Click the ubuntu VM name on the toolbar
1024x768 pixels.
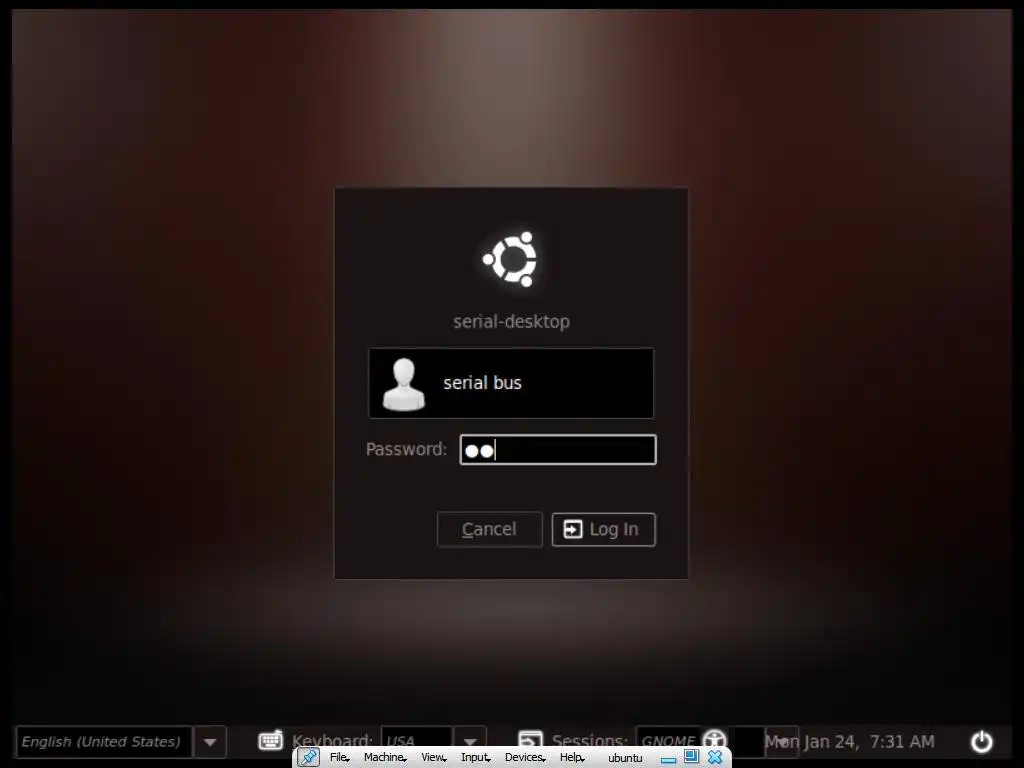625,758
